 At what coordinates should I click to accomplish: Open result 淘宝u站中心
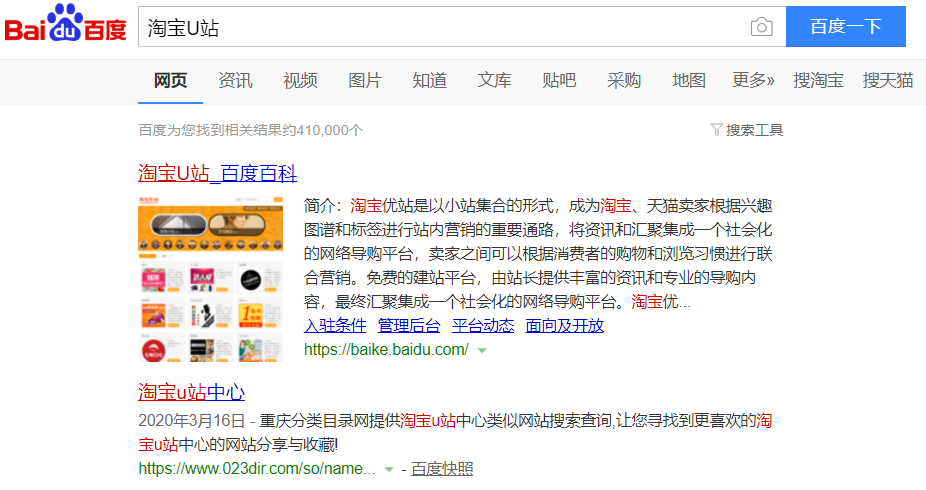click(191, 393)
